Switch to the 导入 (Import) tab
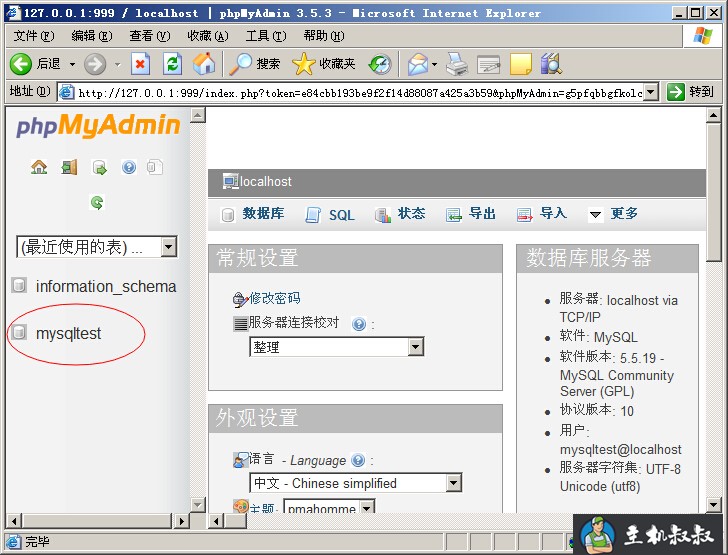The height and width of the screenshot is (555, 728). pyautogui.click(x=542, y=214)
